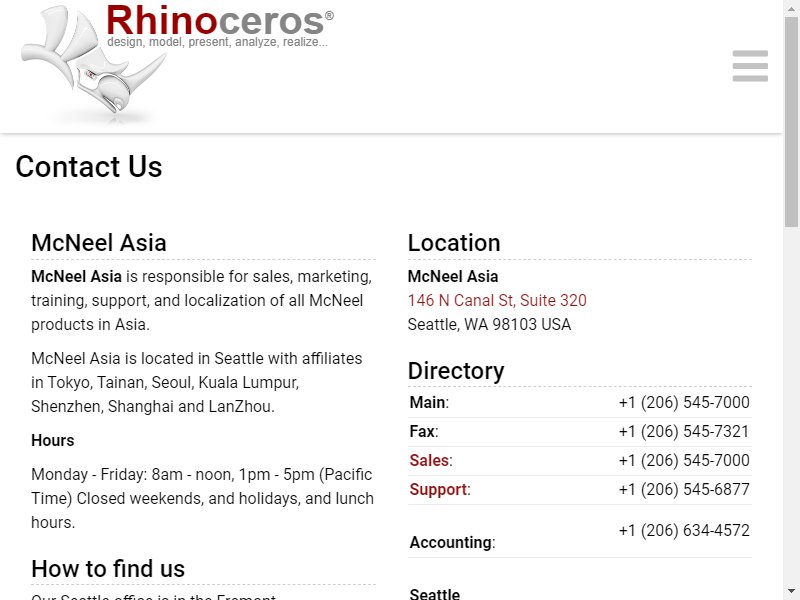Click the Fax label in Directory
The width and height of the screenshot is (800, 600).
[422, 431]
